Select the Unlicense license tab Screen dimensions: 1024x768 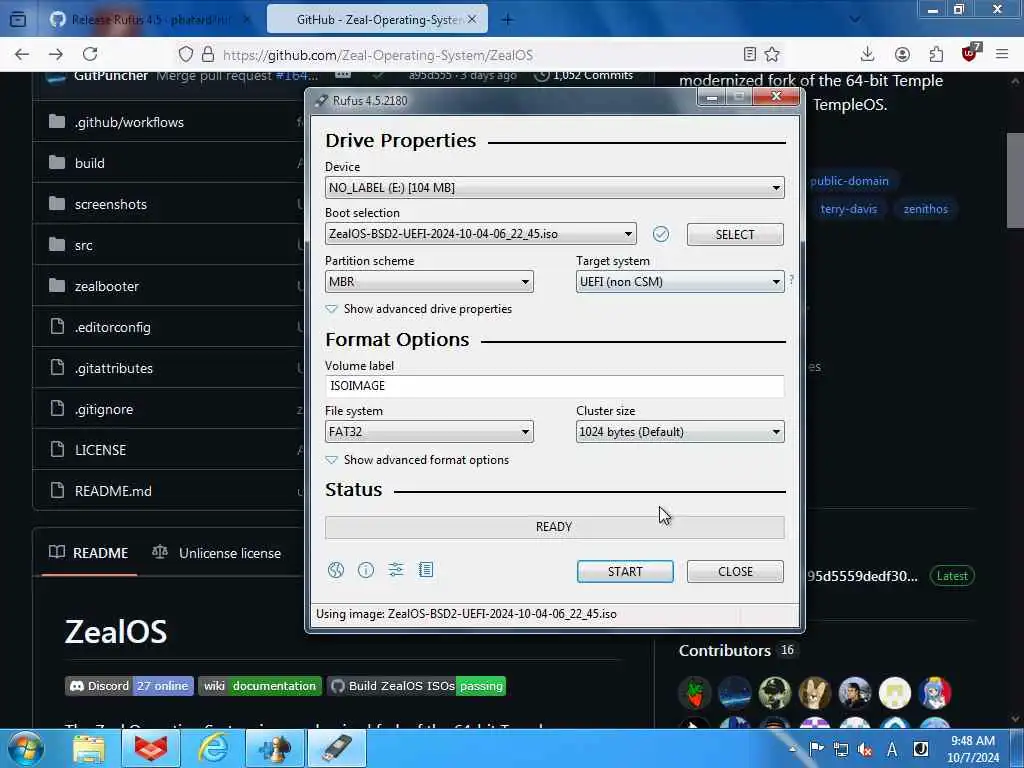[x=216, y=553]
